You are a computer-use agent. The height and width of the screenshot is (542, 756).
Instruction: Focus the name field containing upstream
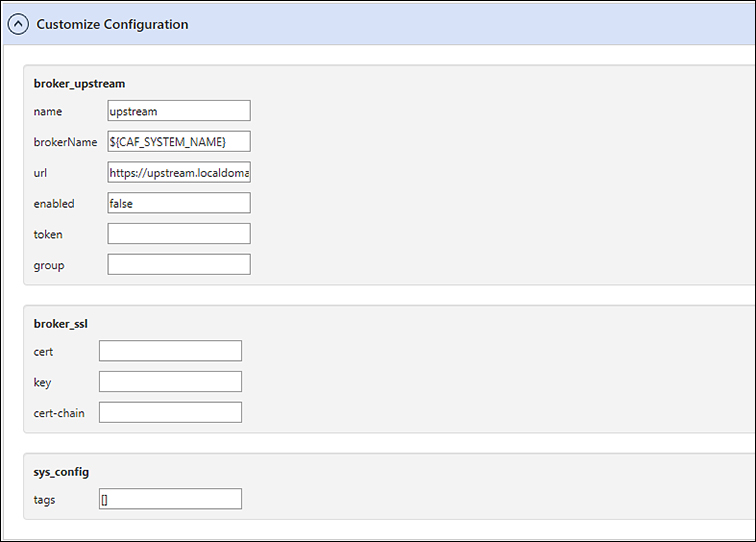coord(179,111)
